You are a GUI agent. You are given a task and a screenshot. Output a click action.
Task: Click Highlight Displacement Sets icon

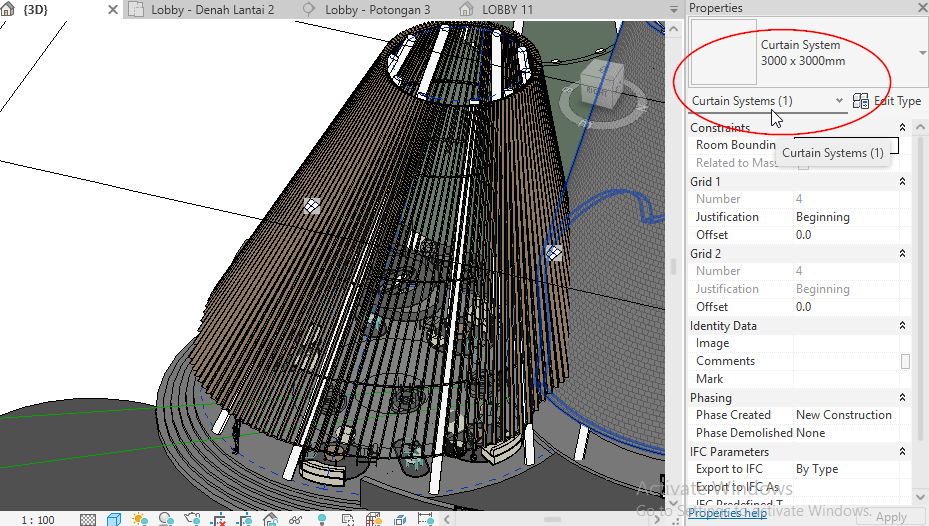tap(400, 519)
